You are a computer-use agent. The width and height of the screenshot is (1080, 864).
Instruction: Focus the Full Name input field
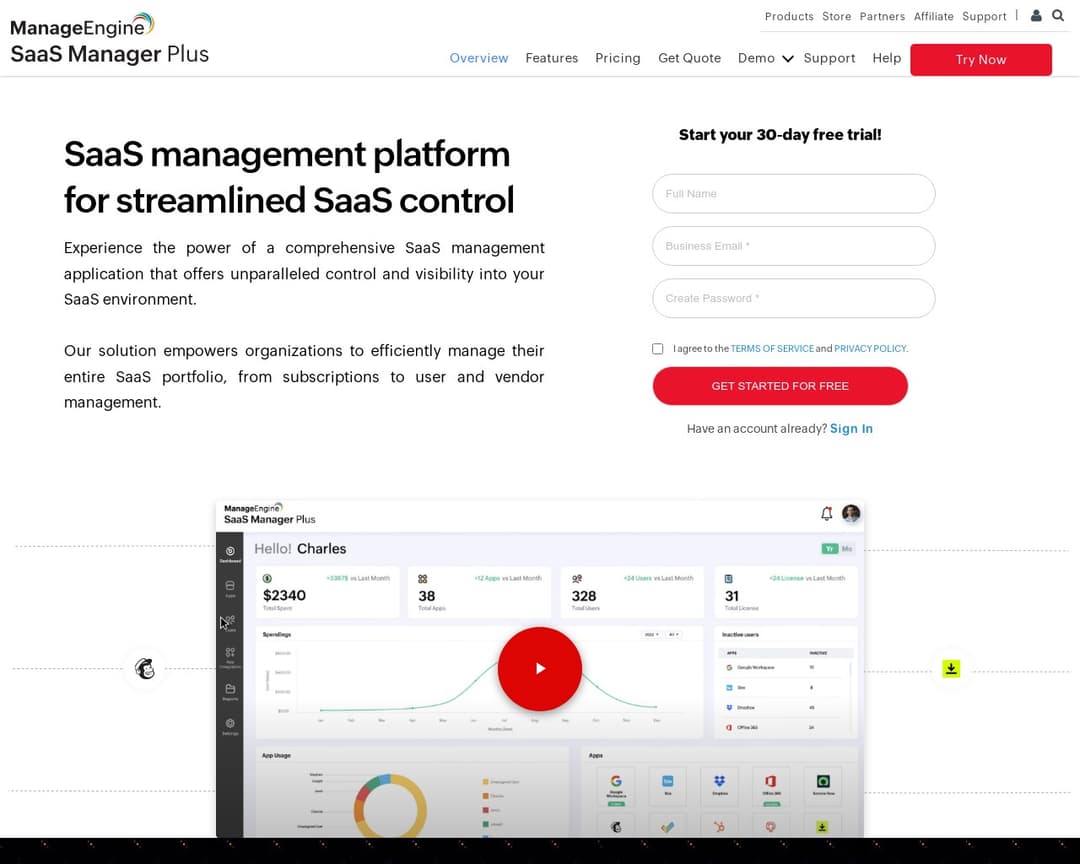793,194
